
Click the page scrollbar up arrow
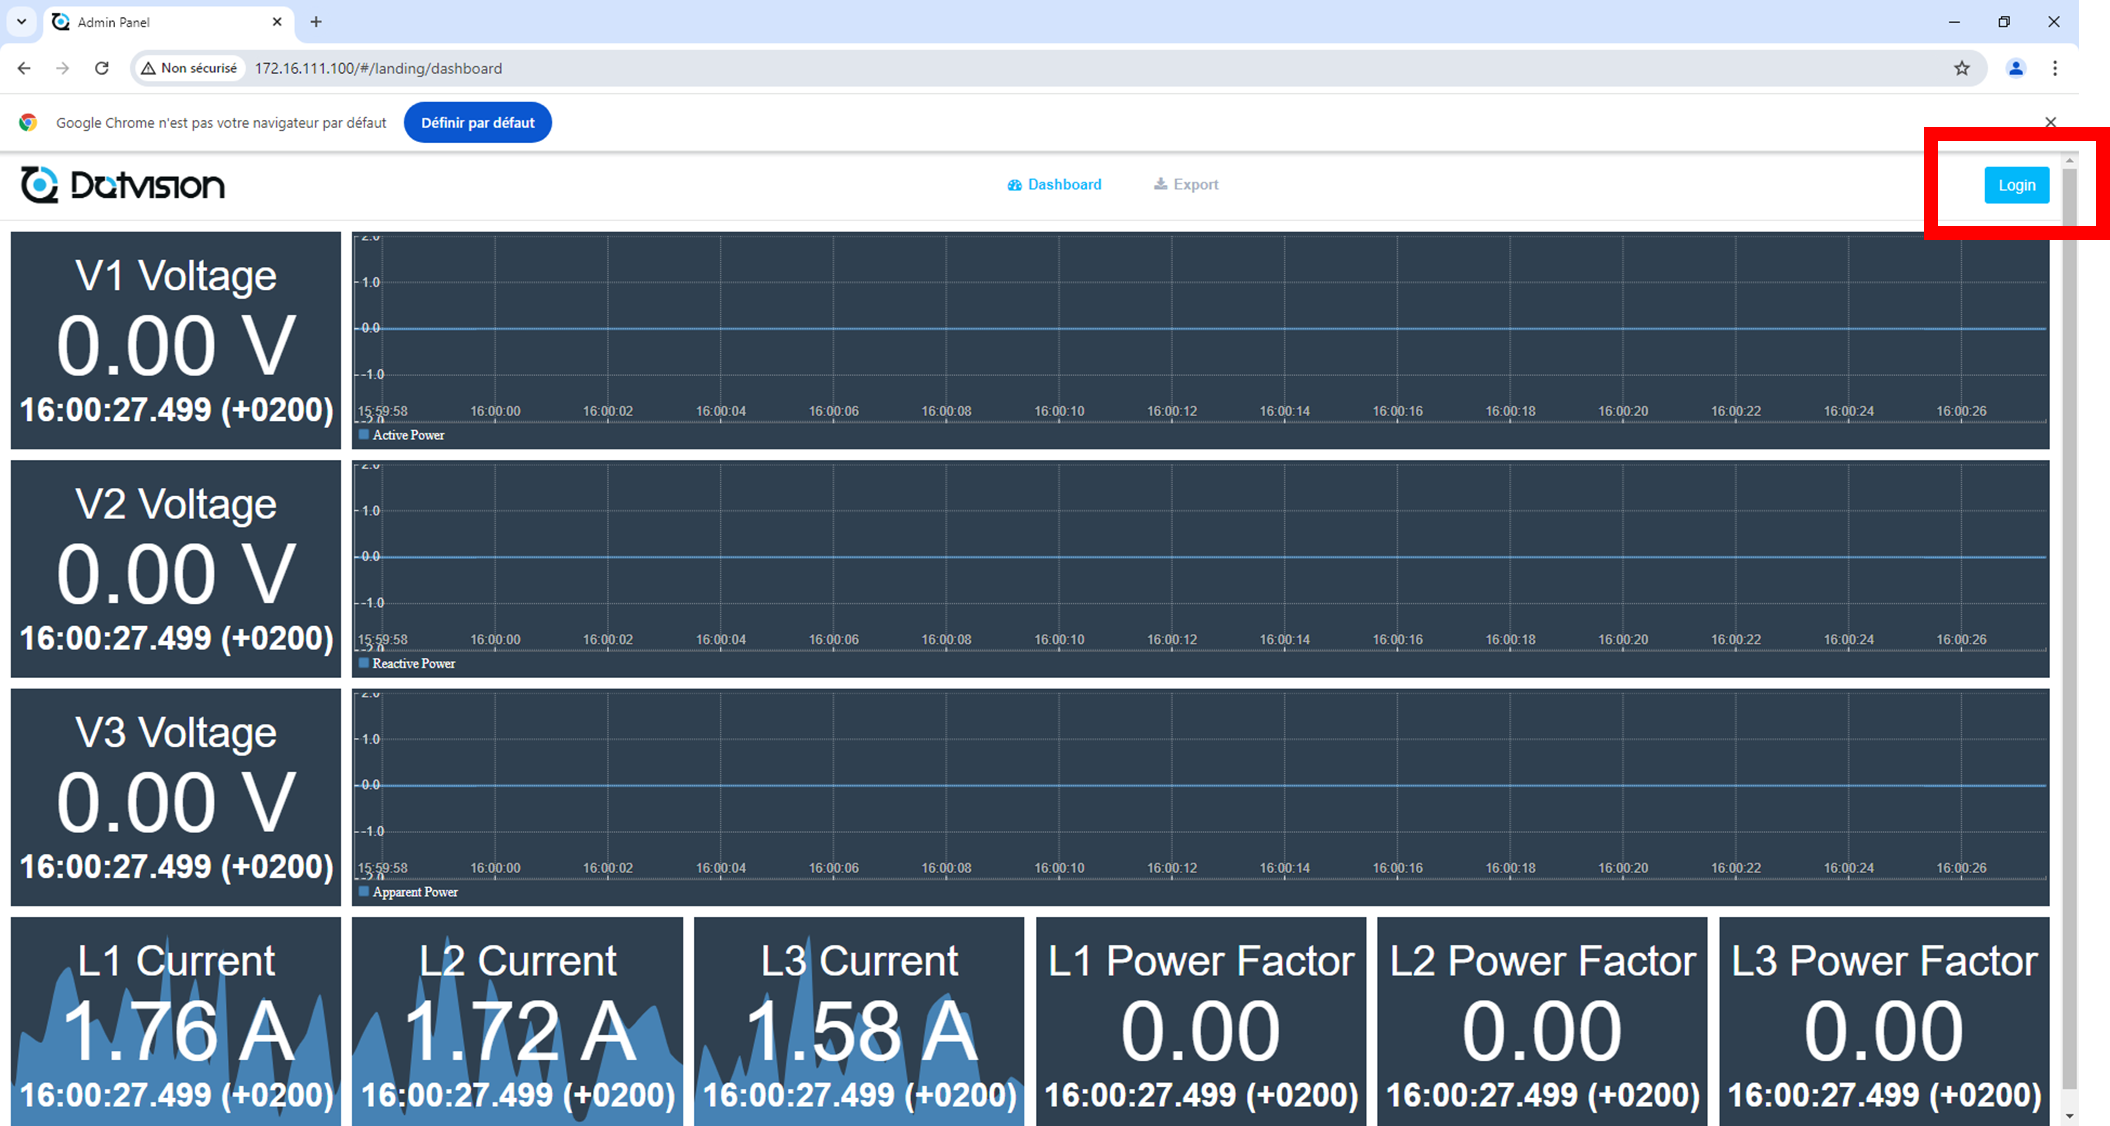click(2069, 160)
